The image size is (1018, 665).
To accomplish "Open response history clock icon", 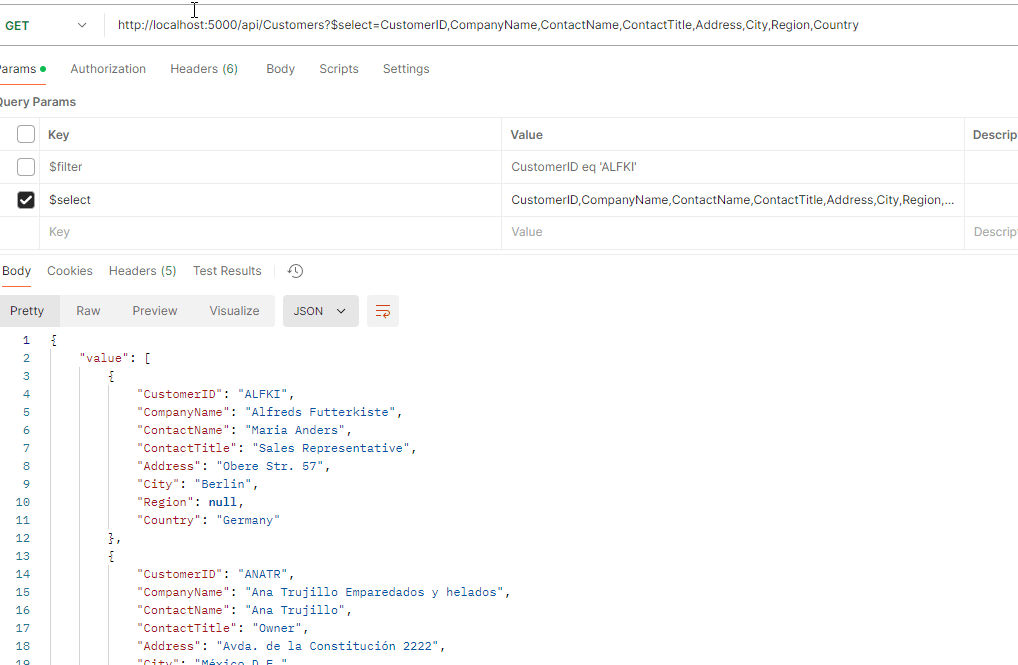I will coord(295,271).
